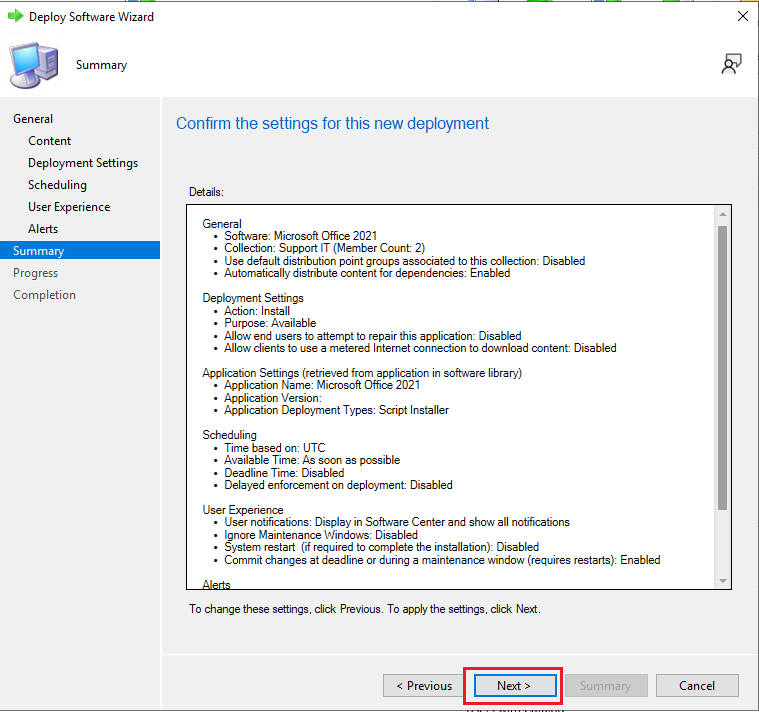Select the User Experience step
The image size is (759, 712).
click(x=69, y=207)
